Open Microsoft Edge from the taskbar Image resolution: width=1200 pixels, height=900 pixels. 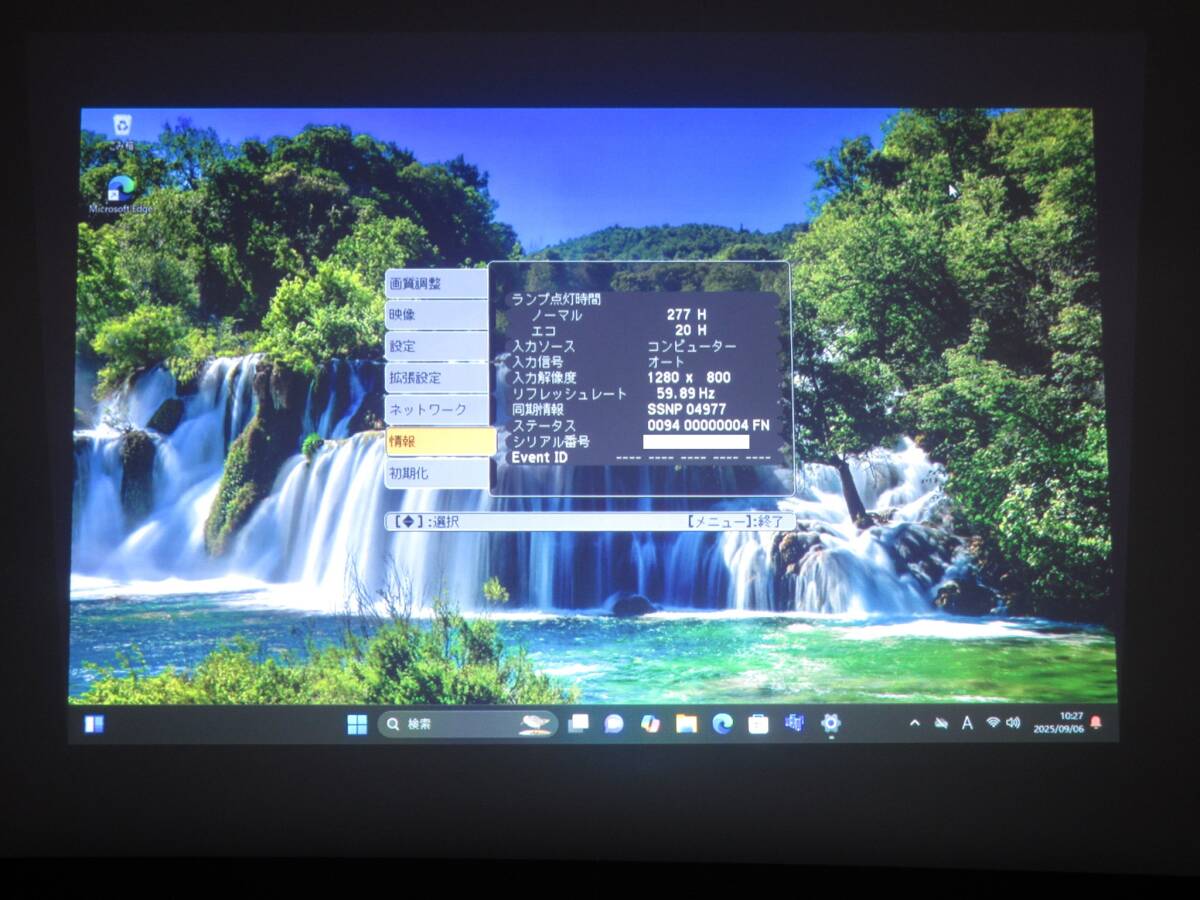click(x=722, y=723)
